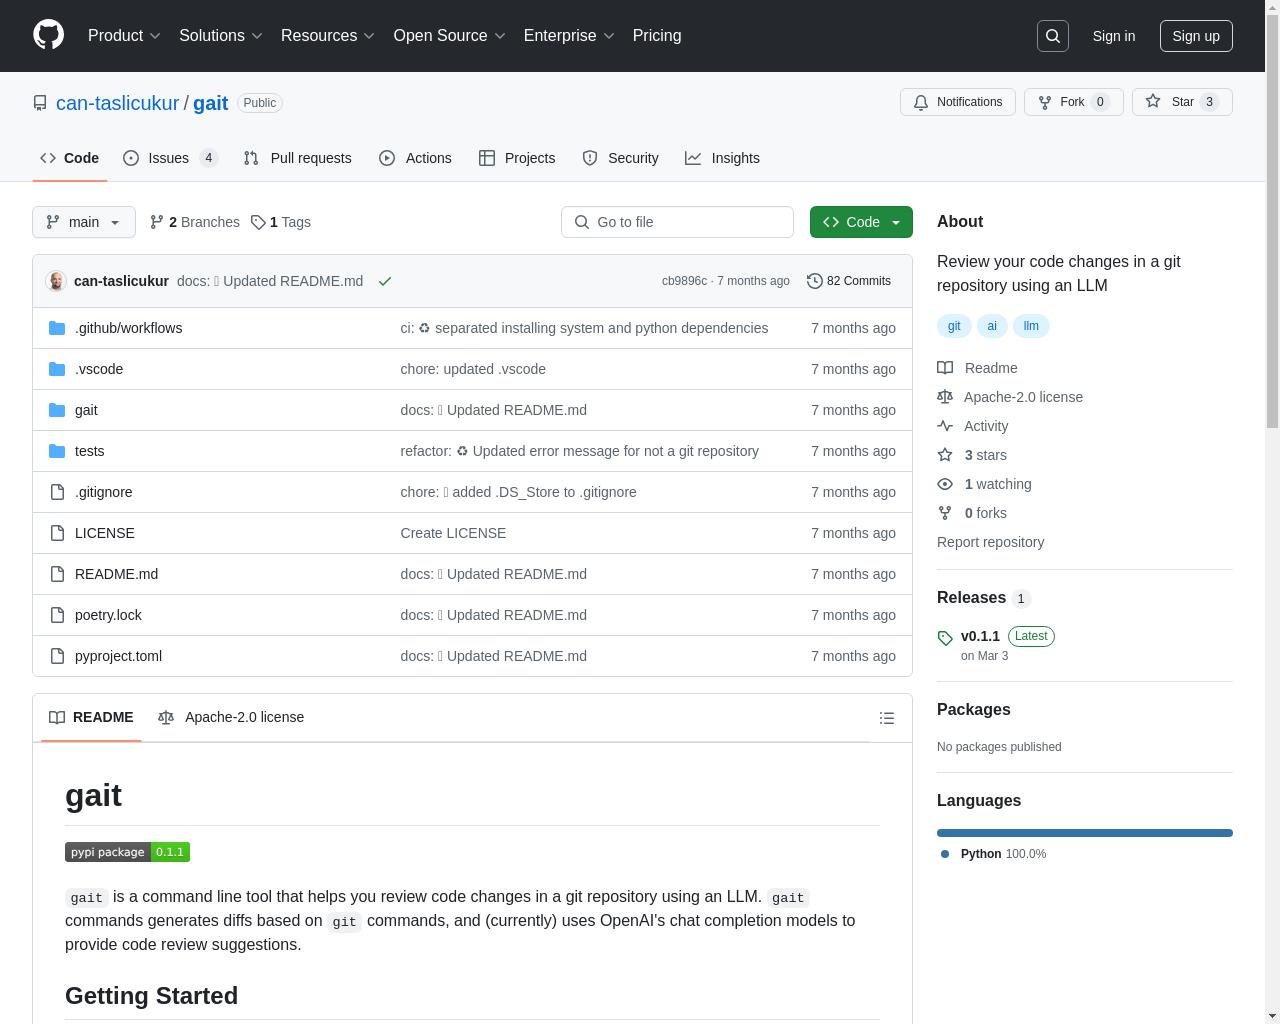Open the README outline list icon
Screen dimensions: 1280x1024
887,718
